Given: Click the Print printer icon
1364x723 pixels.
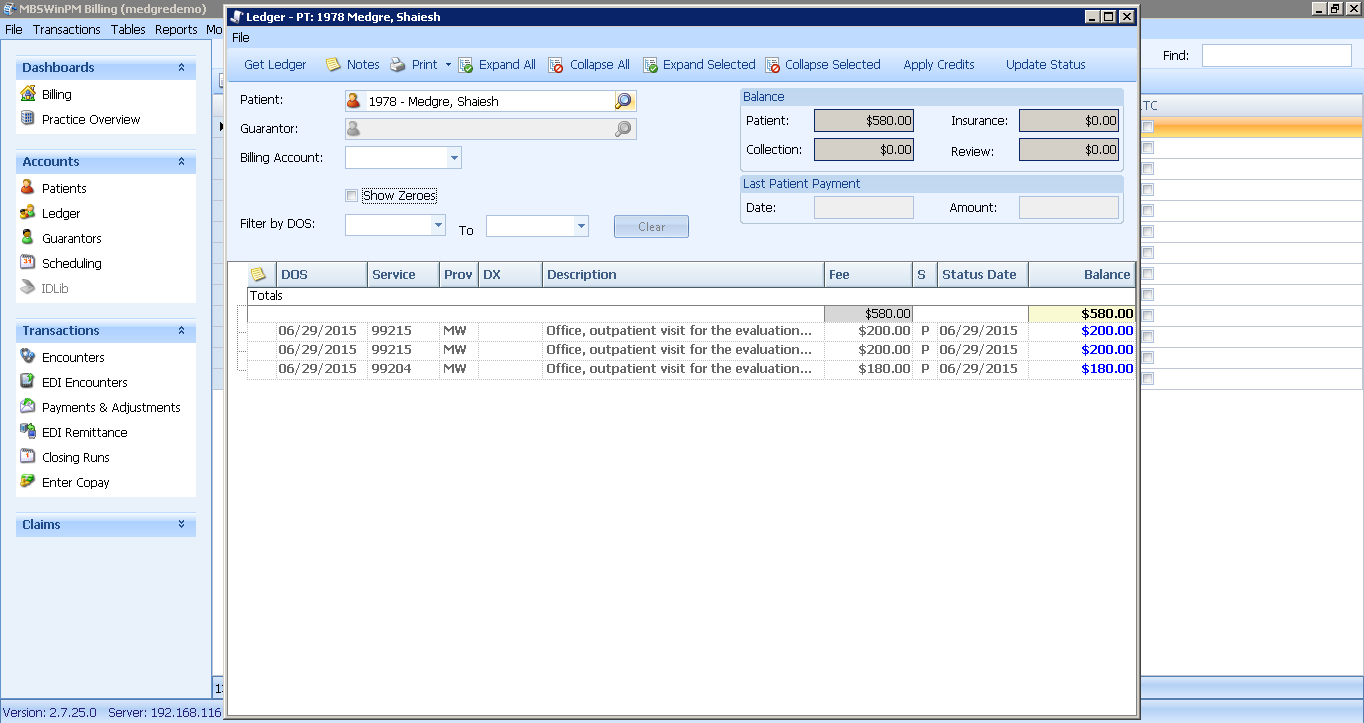Looking at the screenshot, I should pyautogui.click(x=397, y=64).
